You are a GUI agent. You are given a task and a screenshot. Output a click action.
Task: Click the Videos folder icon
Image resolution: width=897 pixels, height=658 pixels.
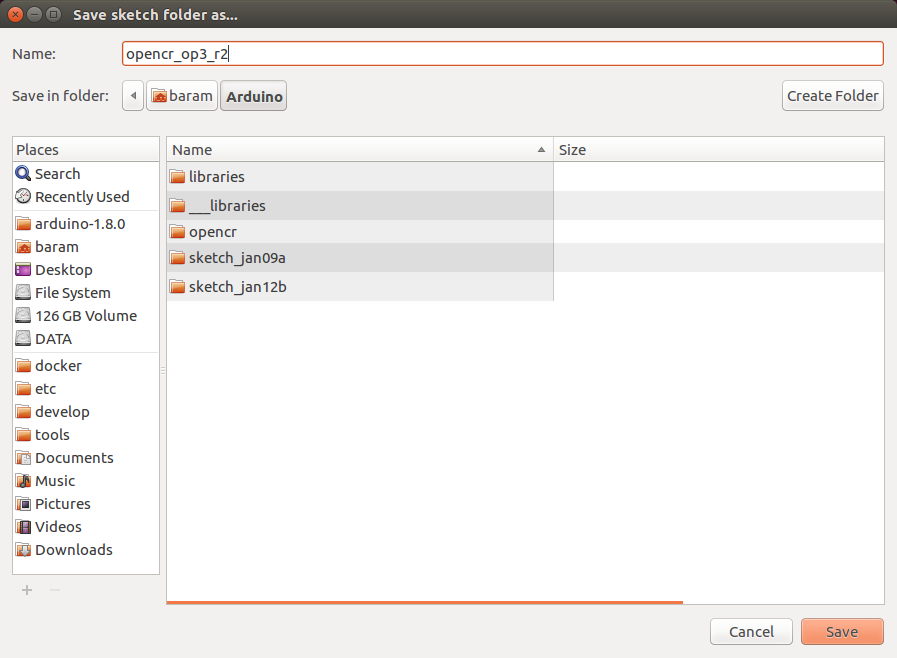(x=23, y=526)
